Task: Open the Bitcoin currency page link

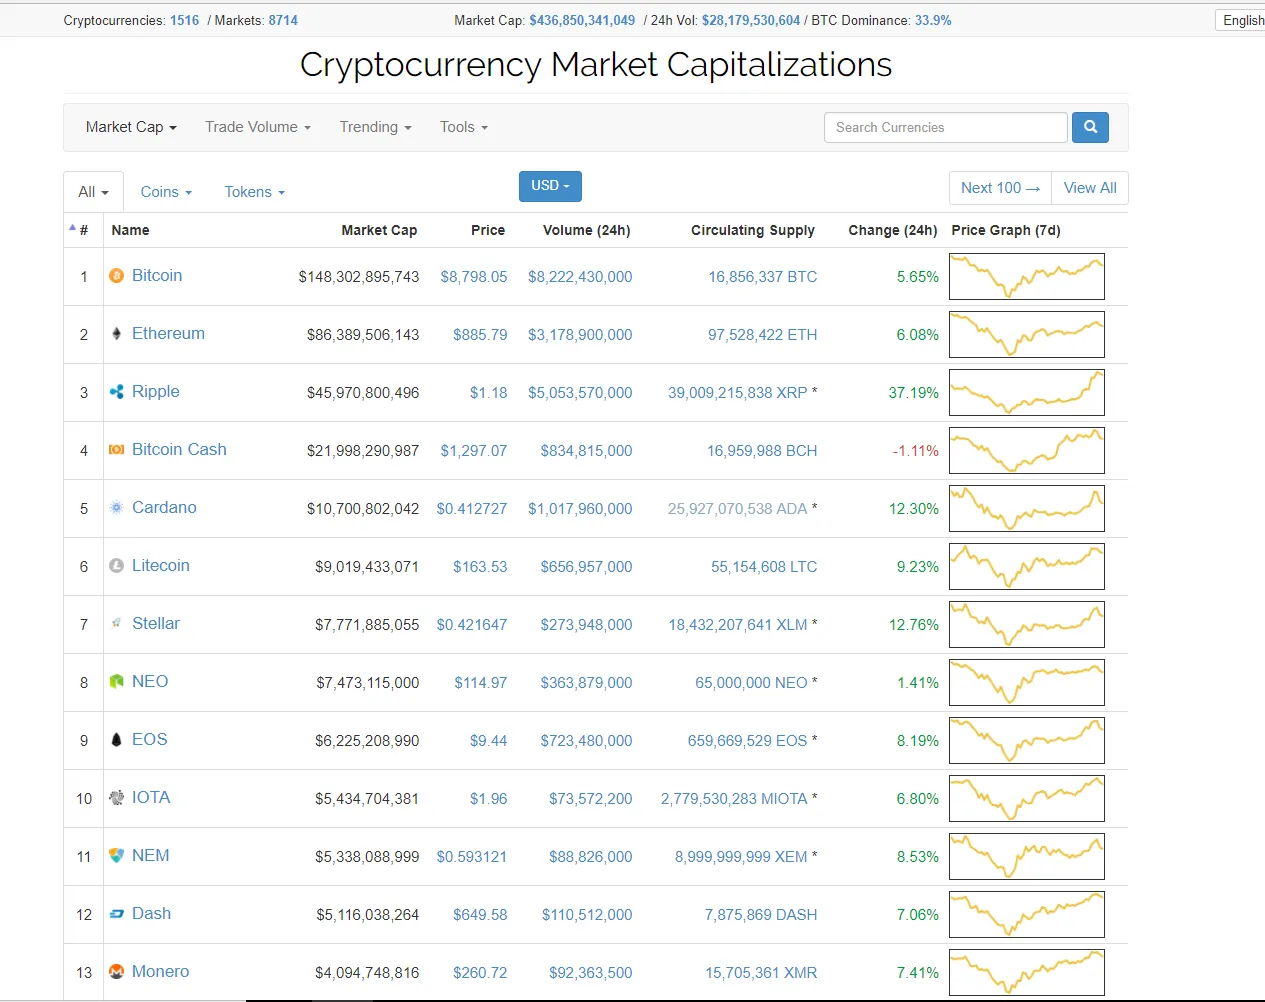Action: [157, 276]
